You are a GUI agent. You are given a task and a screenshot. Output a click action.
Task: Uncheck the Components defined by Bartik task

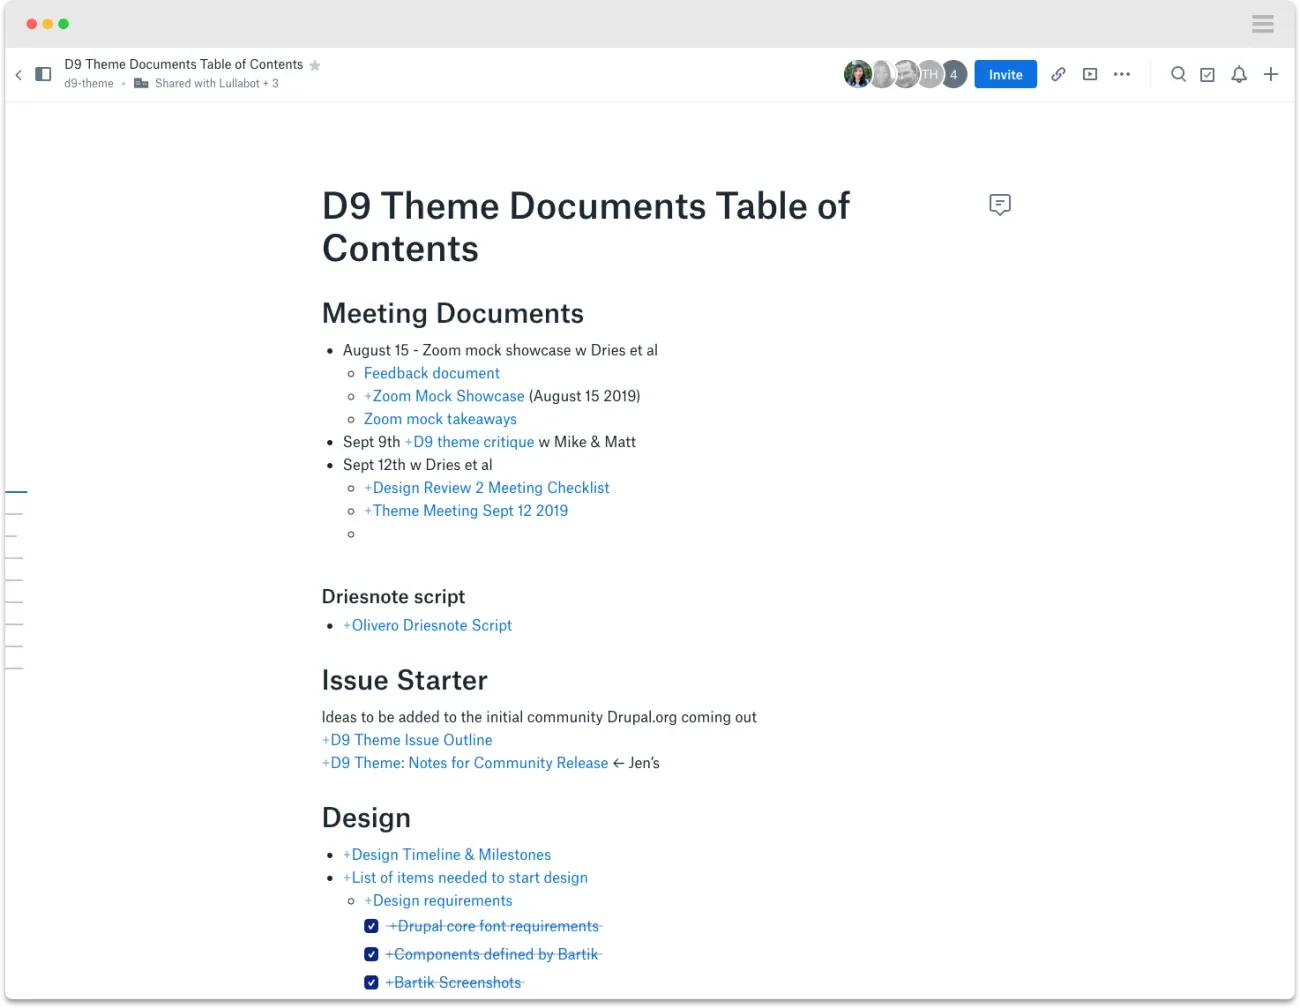371,954
